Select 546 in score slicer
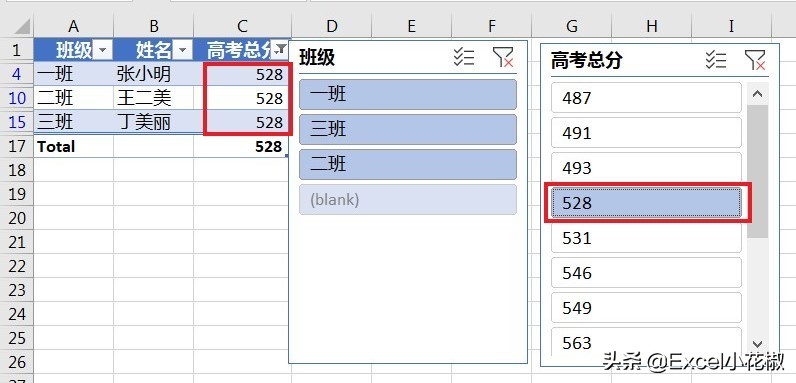The height and width of the screenshot is (383, 796). click(x=646, y=273)
